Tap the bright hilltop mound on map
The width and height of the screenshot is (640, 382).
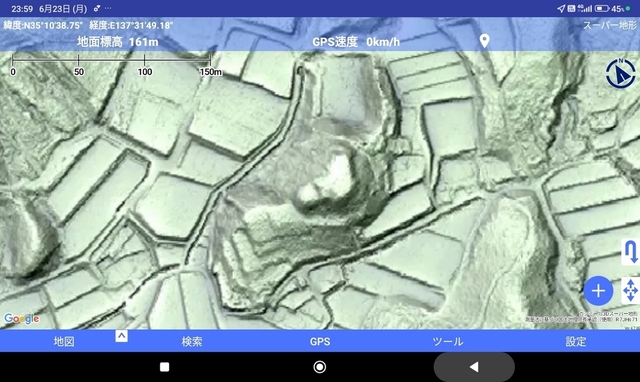(x=329, y=179)
